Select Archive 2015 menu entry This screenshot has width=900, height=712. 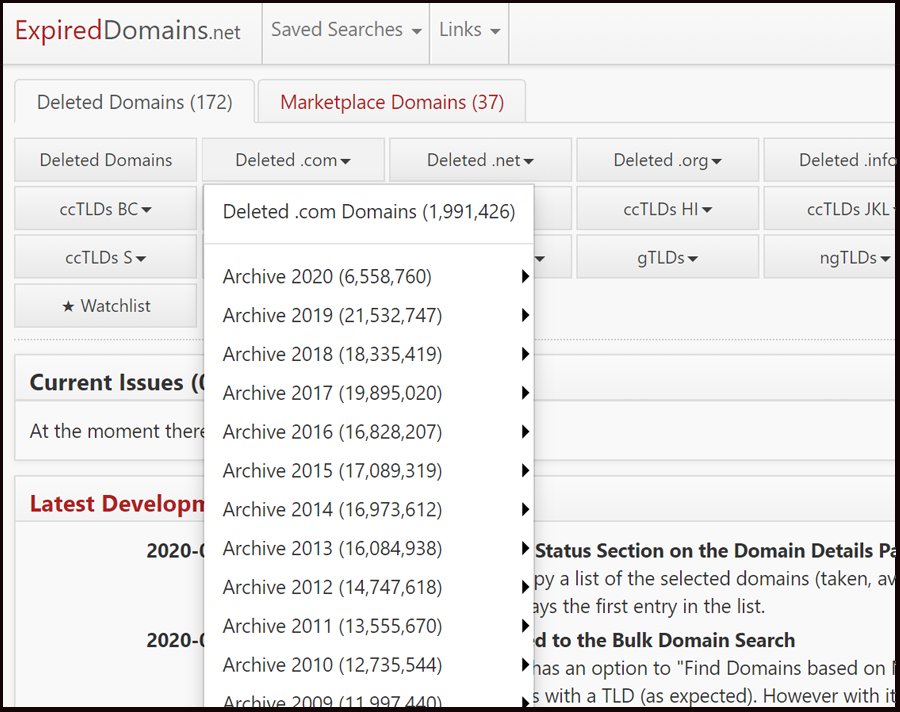[x=368, y=471]
